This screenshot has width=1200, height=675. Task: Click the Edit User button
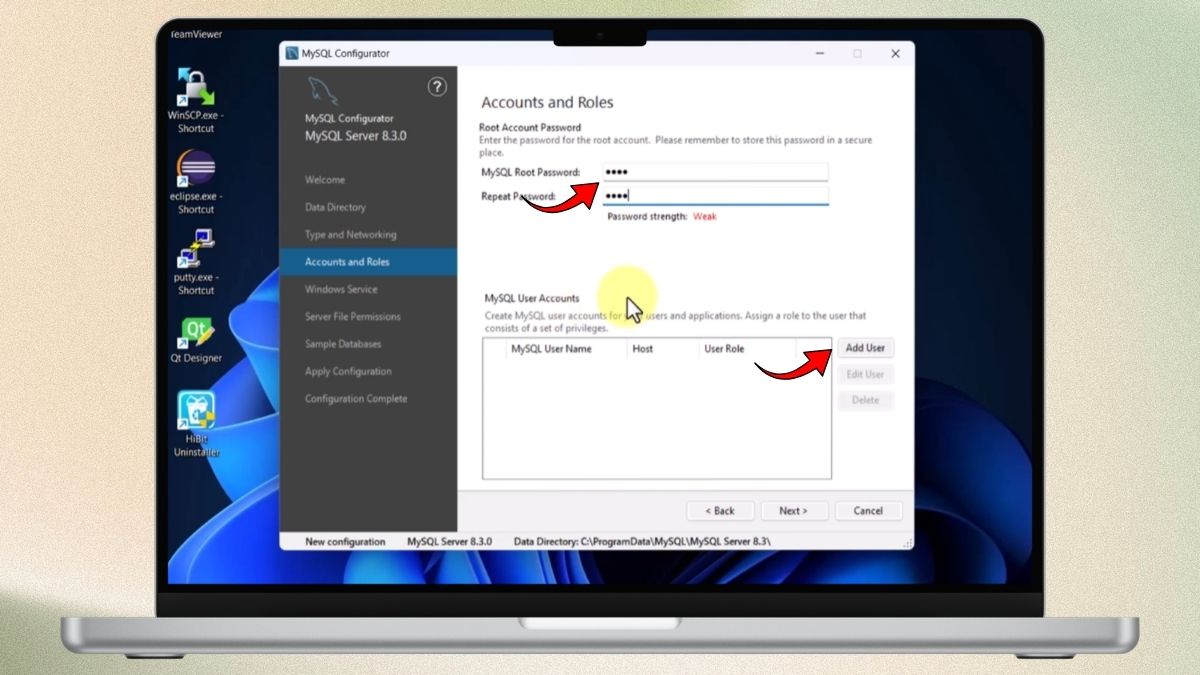click(865, 374)
